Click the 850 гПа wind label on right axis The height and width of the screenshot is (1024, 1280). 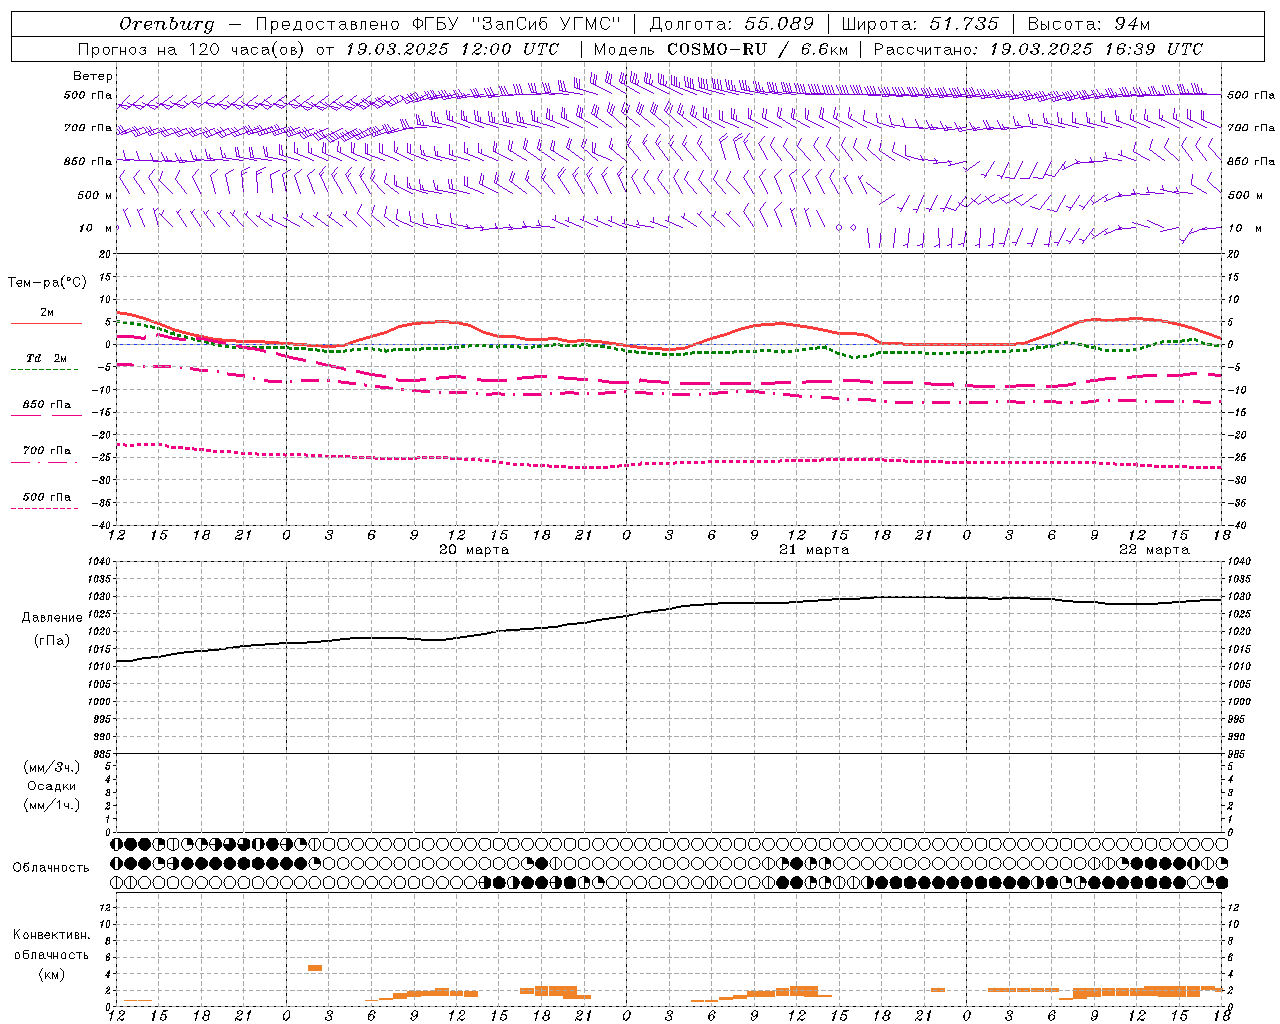click(x=1251, y=161)
